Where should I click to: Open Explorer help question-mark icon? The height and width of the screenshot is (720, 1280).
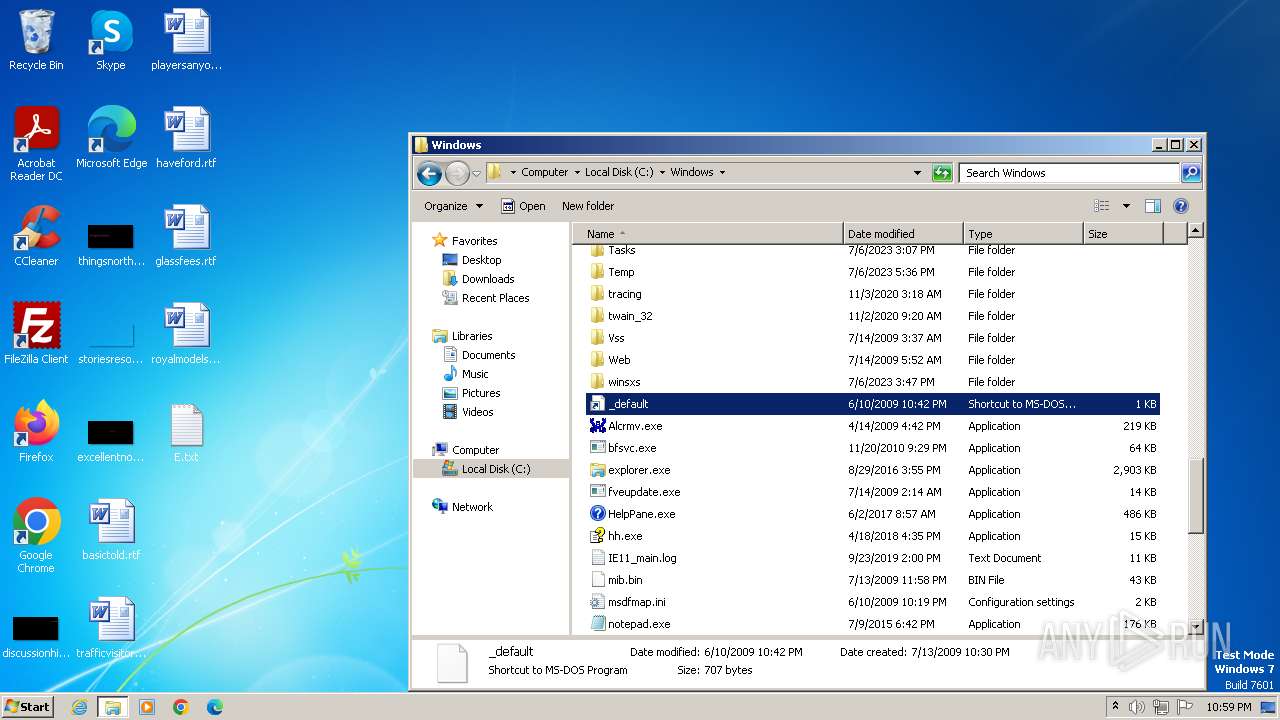click(x=1181, y=206)
